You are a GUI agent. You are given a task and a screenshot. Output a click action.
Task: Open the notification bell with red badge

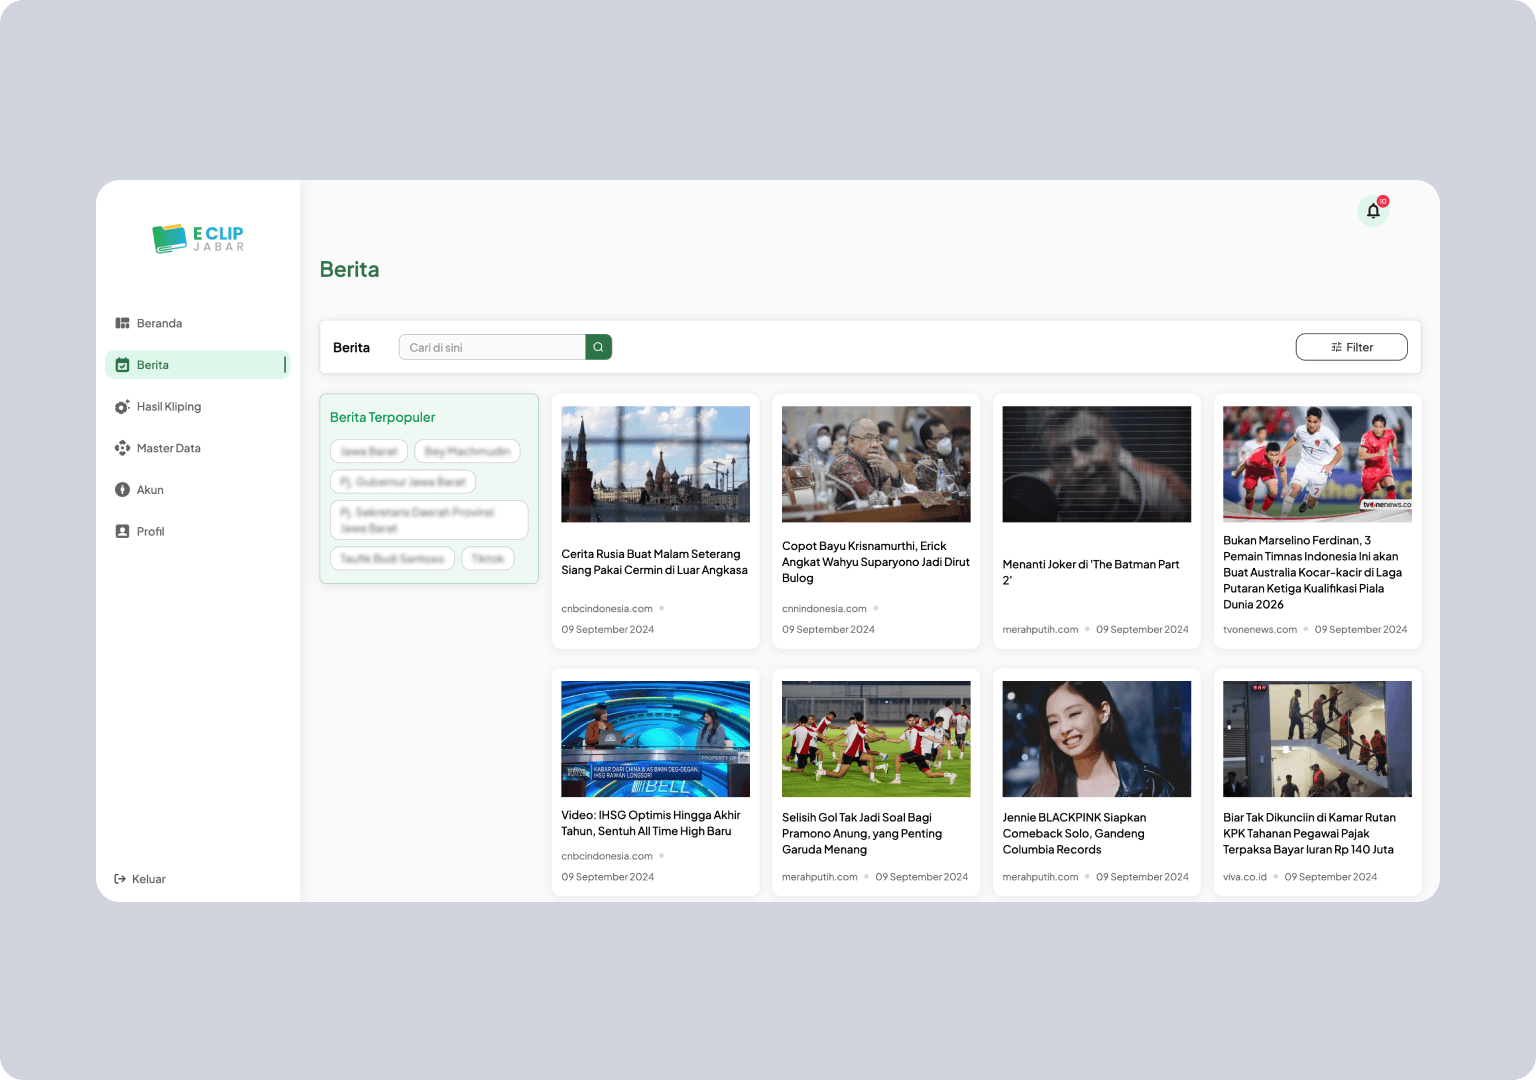click(1373, 211)
